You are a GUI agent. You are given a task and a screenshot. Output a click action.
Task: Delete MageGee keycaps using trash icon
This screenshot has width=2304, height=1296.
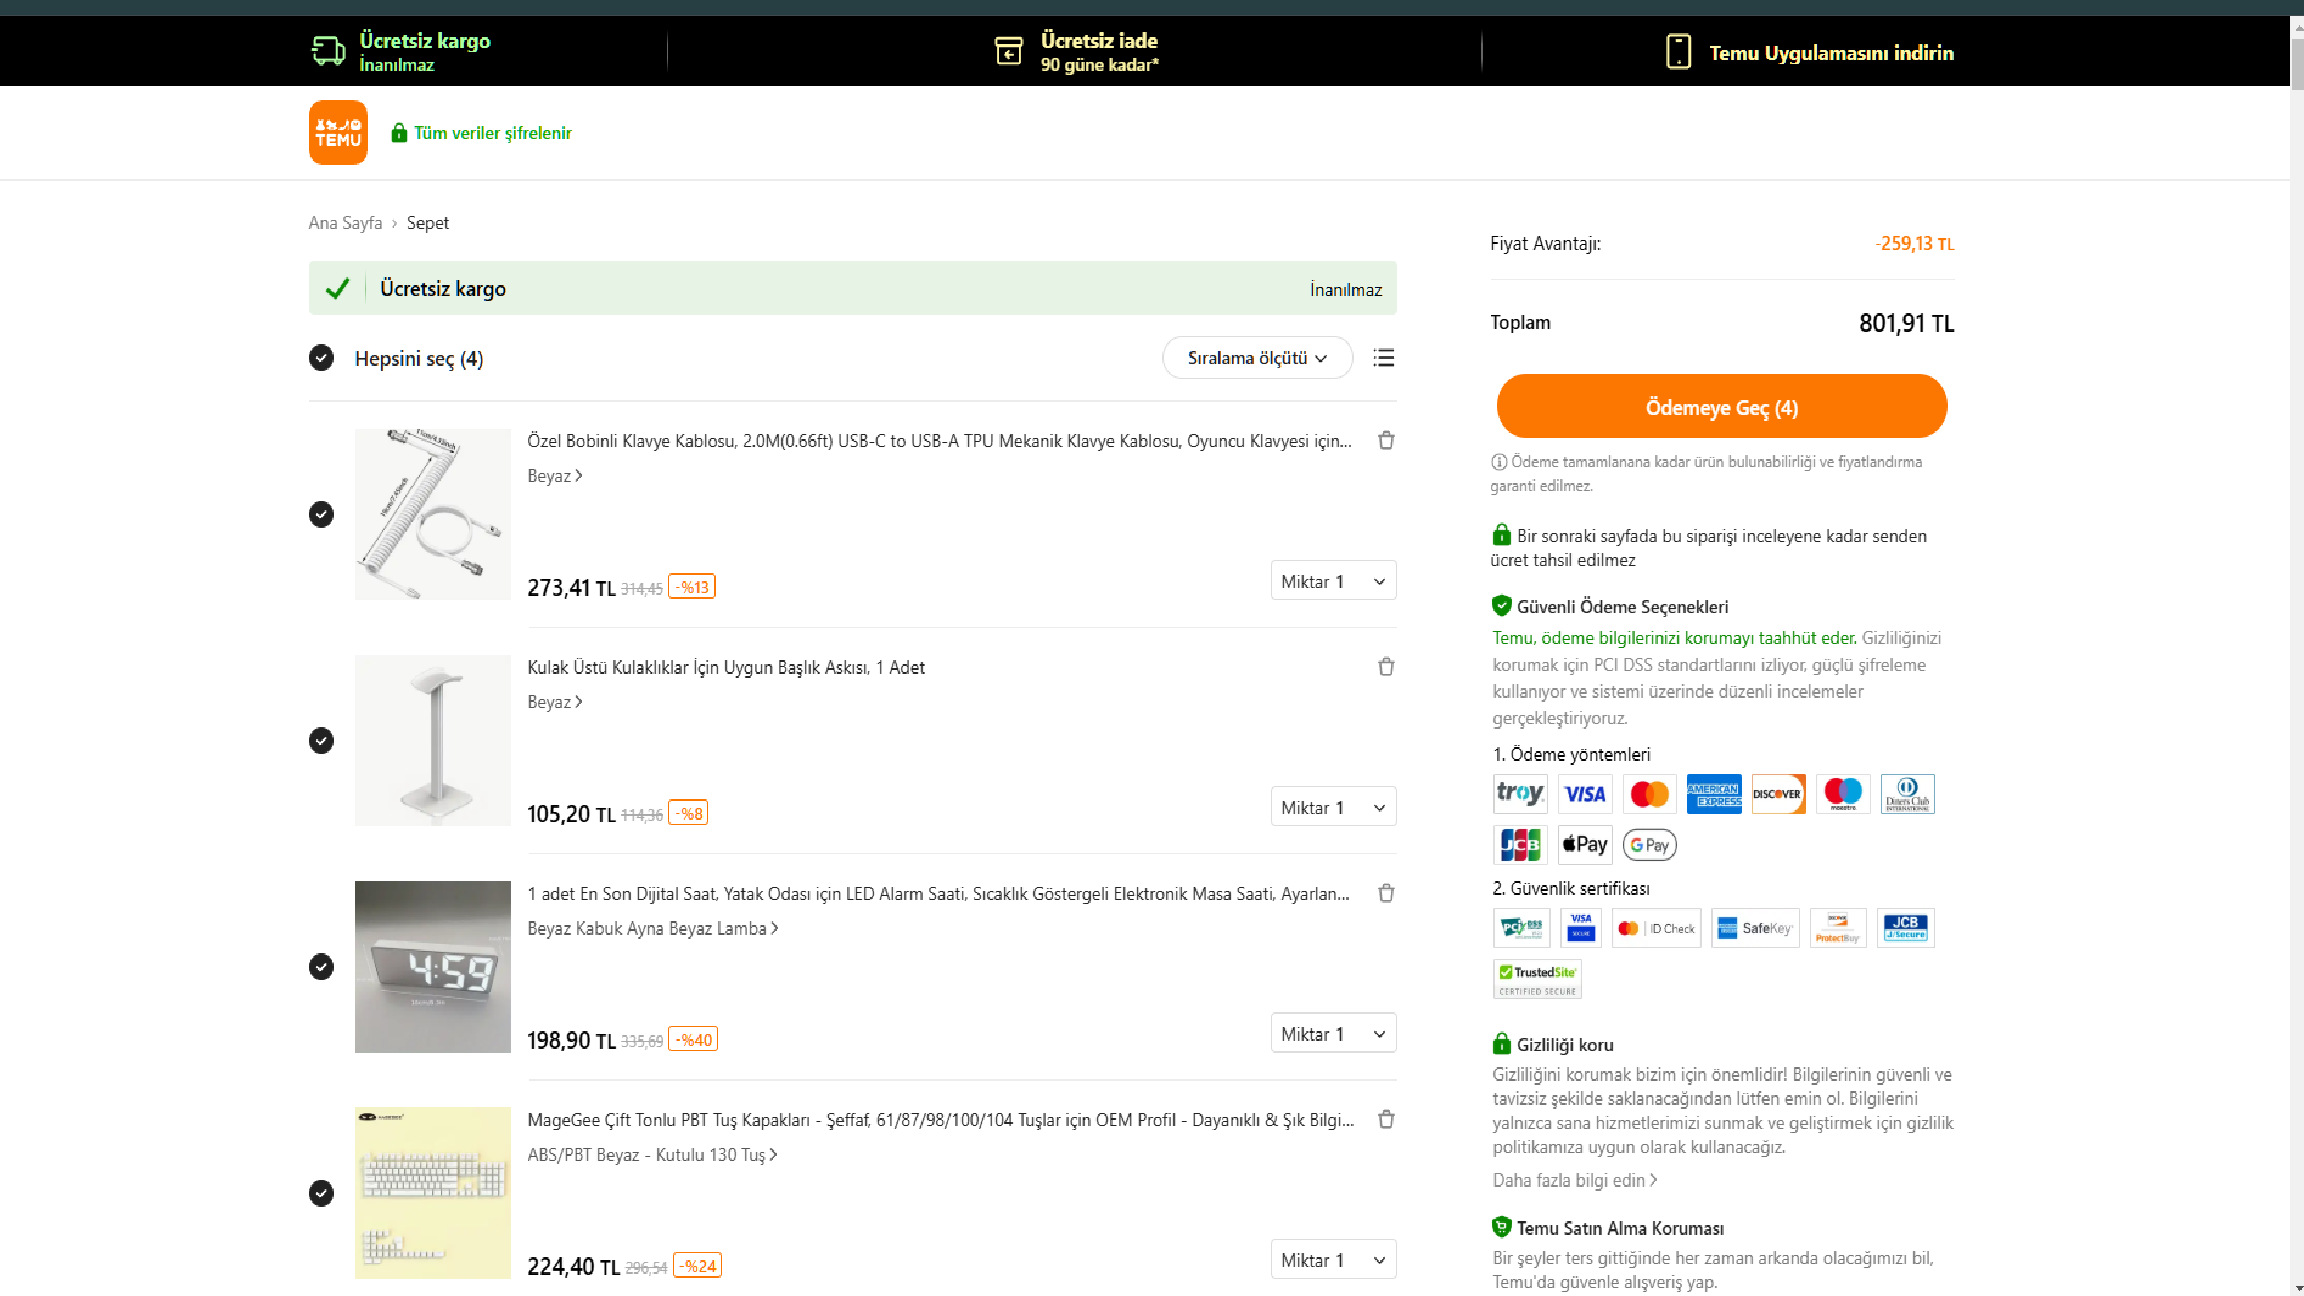[x=1386, y=1119]
